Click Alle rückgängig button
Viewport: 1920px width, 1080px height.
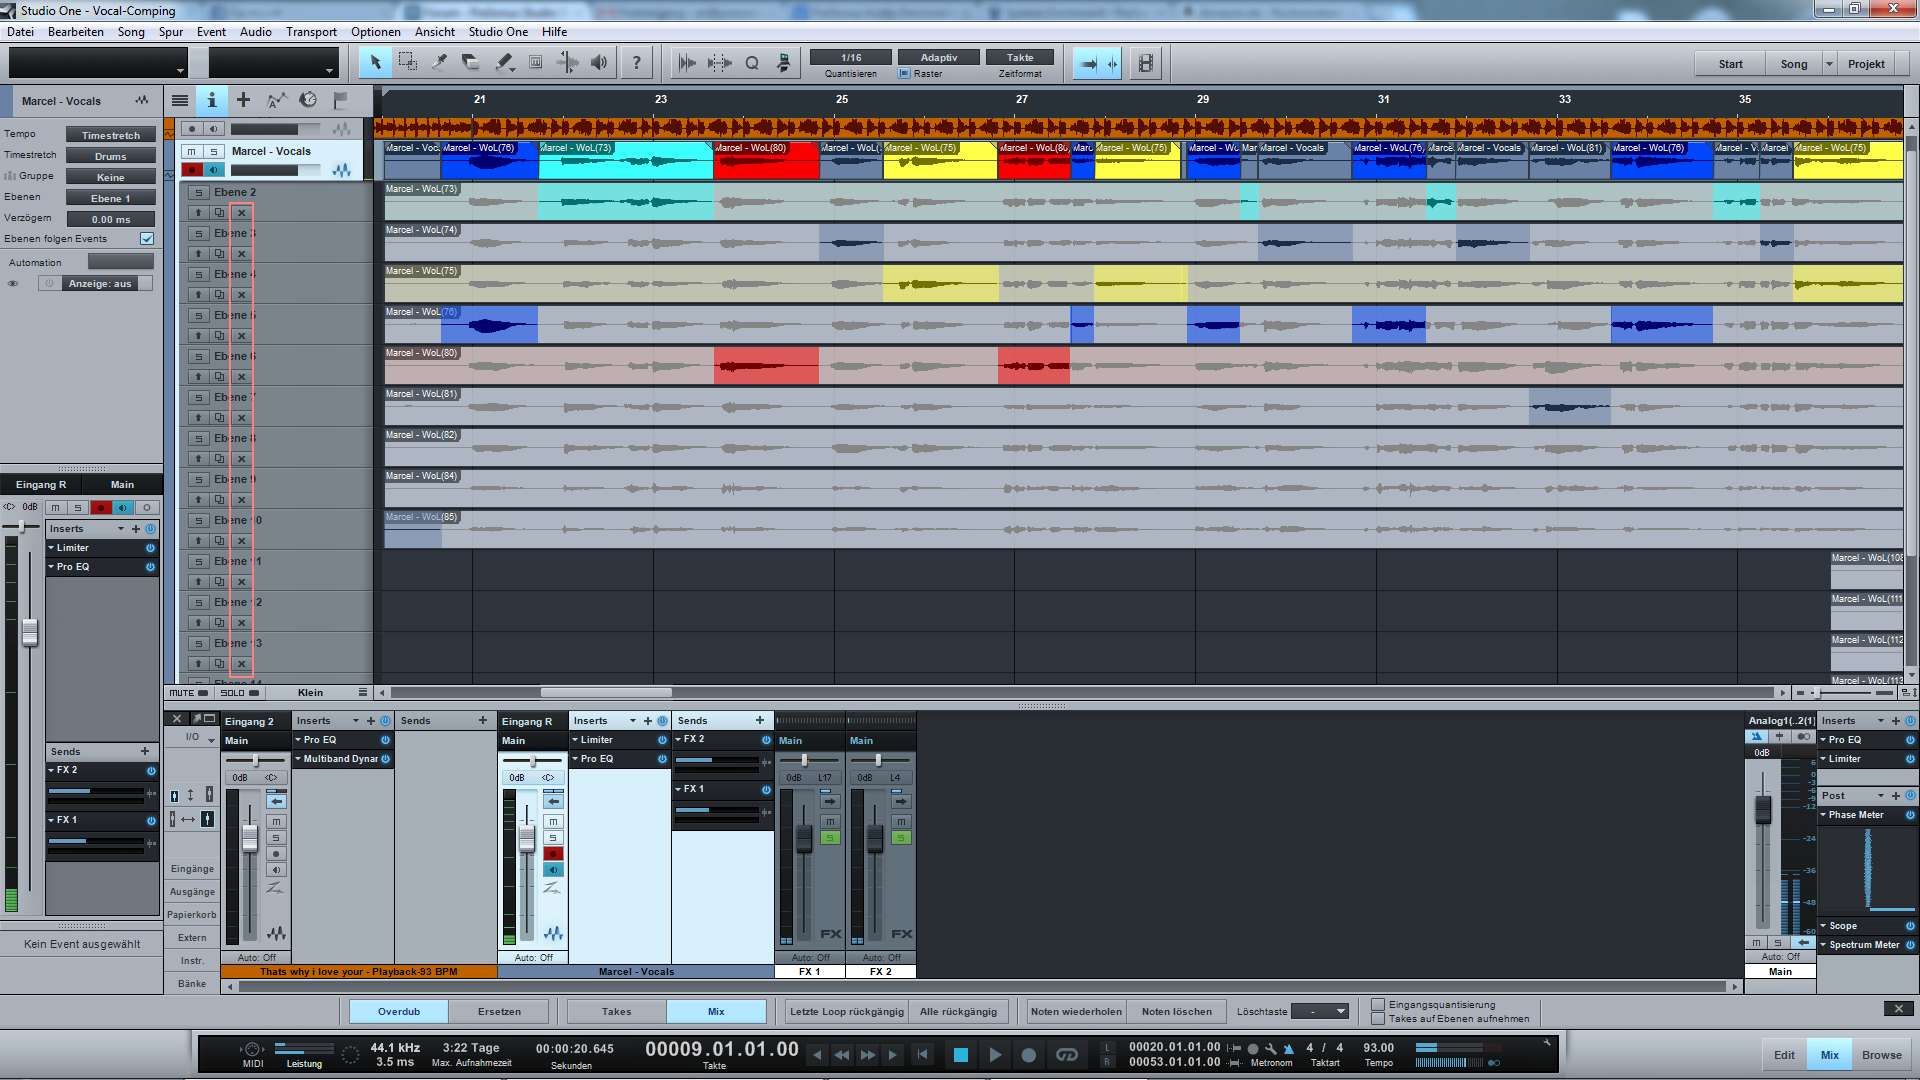[958, 1011]
